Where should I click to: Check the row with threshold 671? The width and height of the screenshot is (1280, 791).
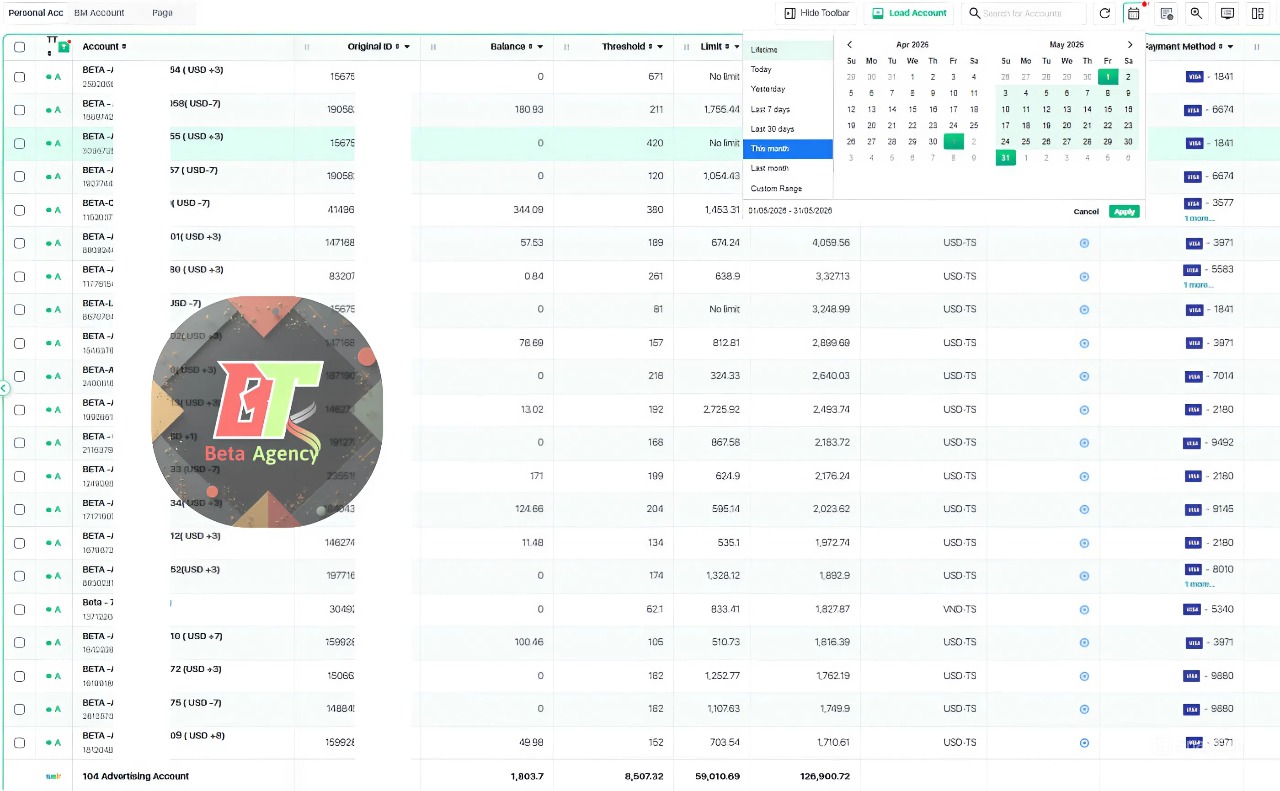point(19,77)
